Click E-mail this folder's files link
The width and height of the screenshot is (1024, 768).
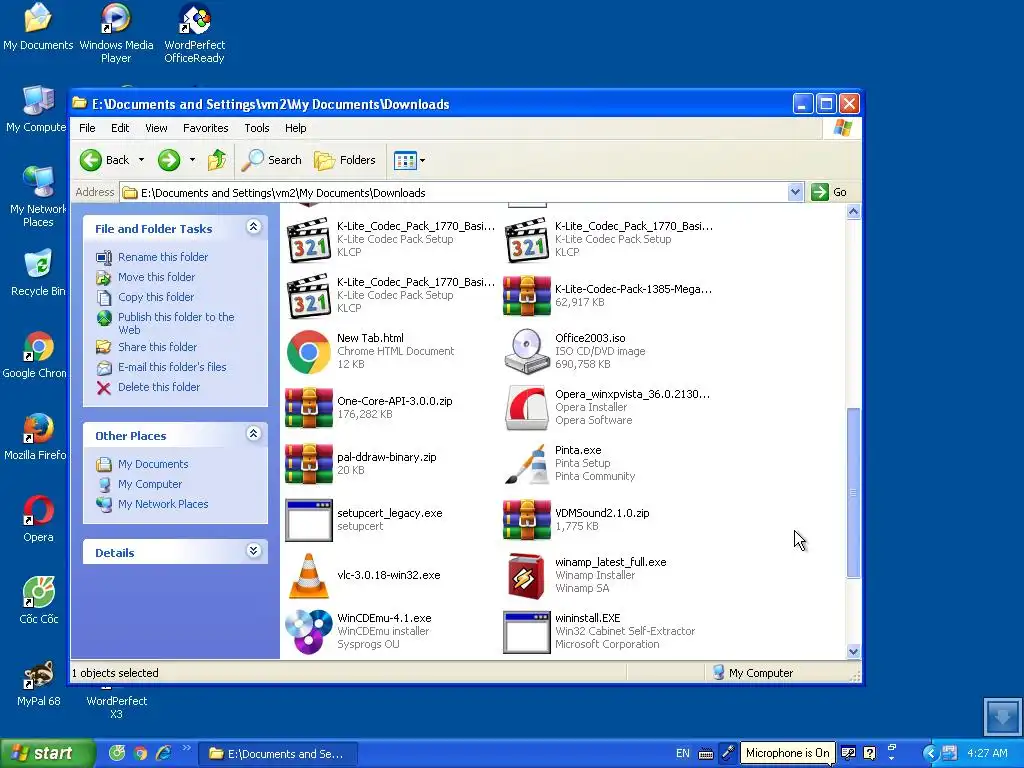point(172,367)
